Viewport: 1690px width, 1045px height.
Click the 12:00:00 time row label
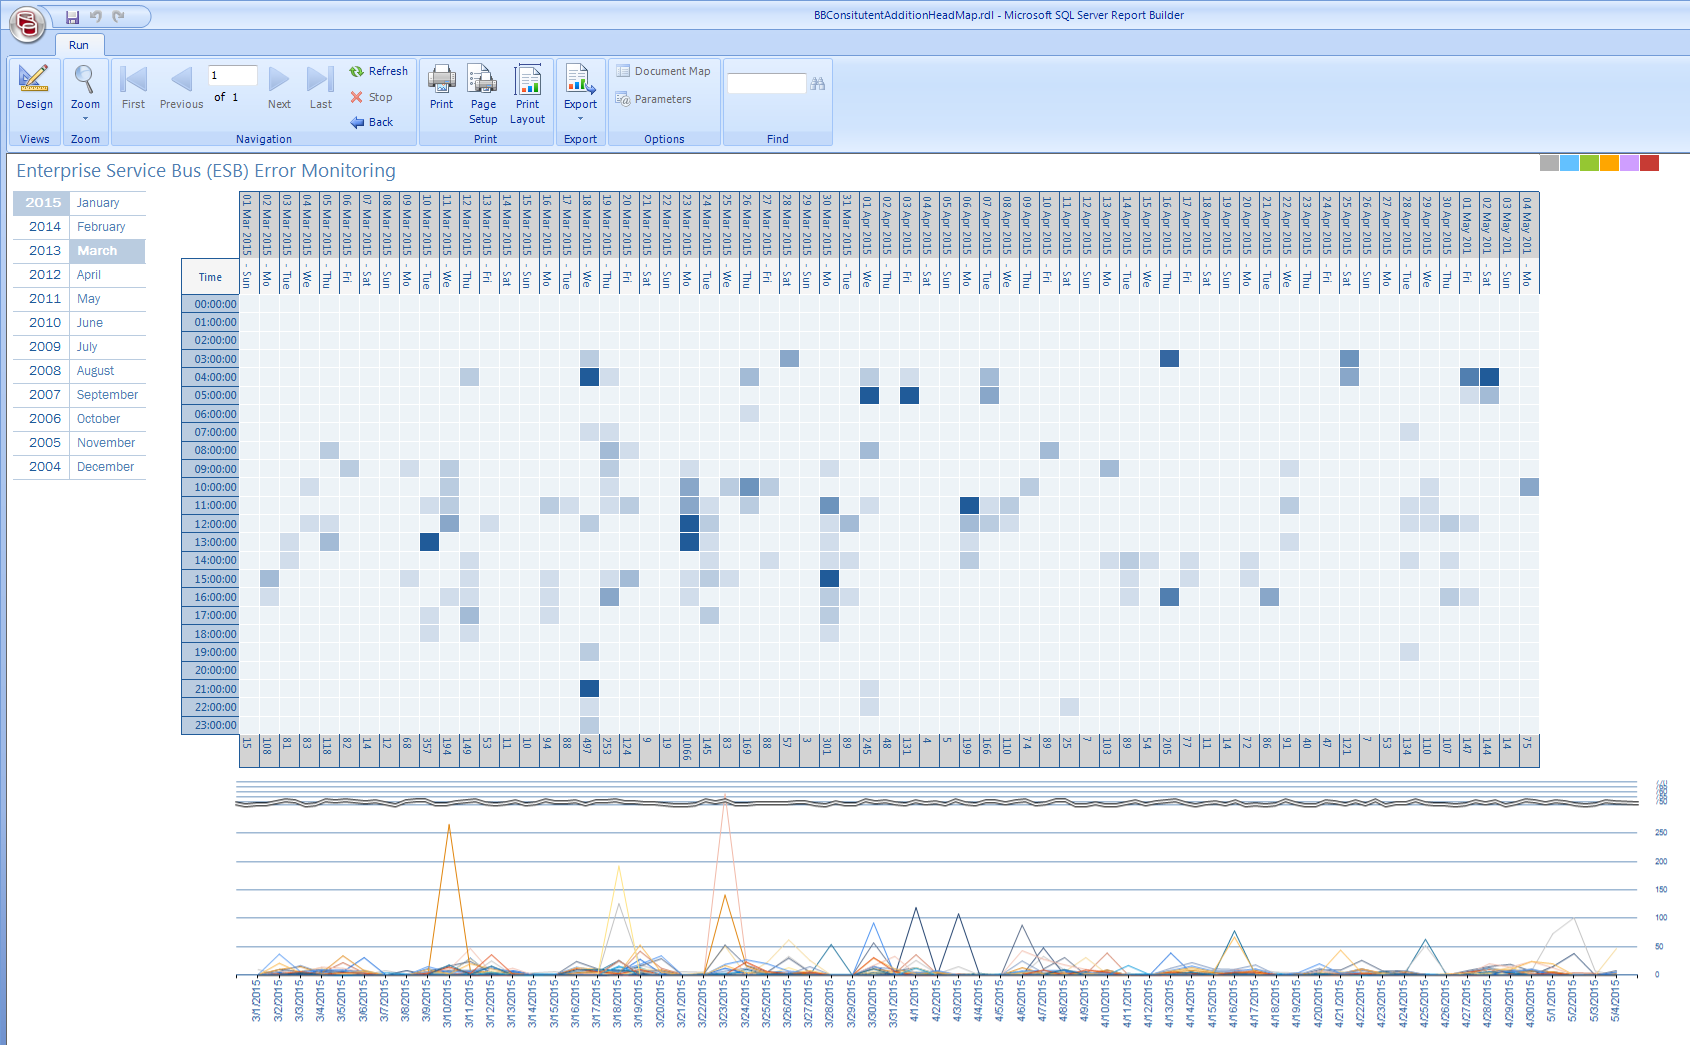click(x=210, y=524)
